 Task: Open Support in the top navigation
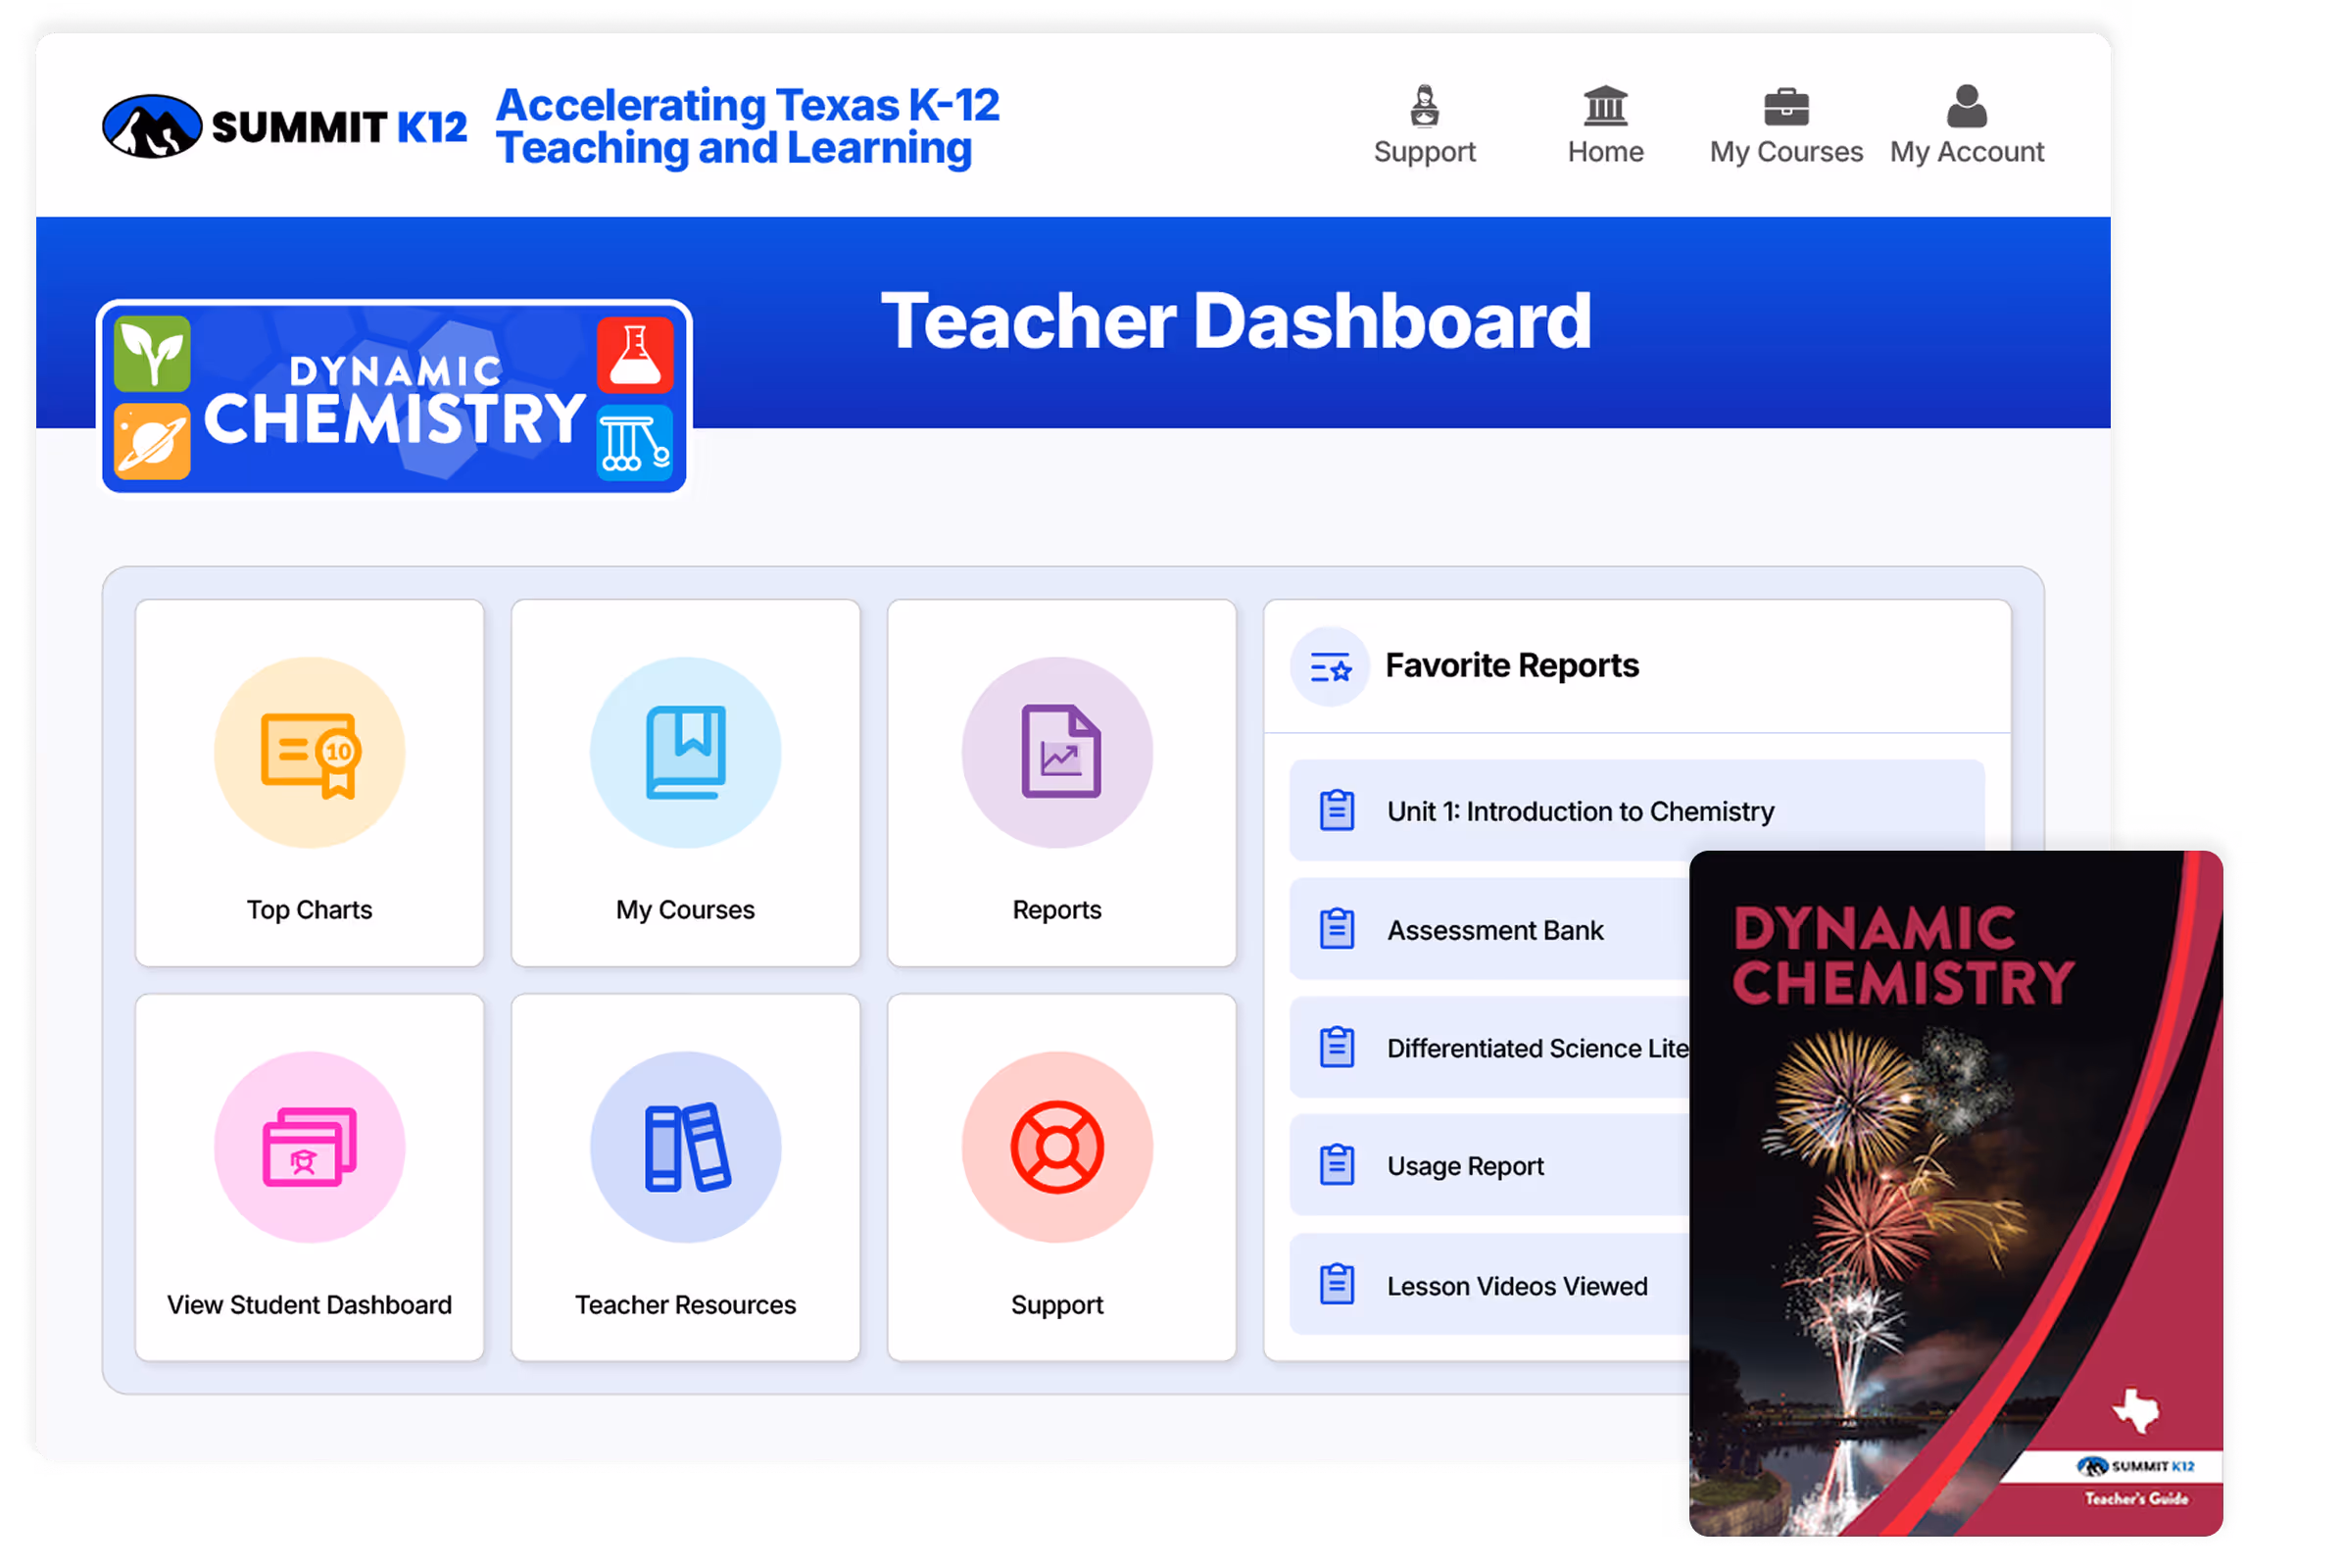point(1424,125)
